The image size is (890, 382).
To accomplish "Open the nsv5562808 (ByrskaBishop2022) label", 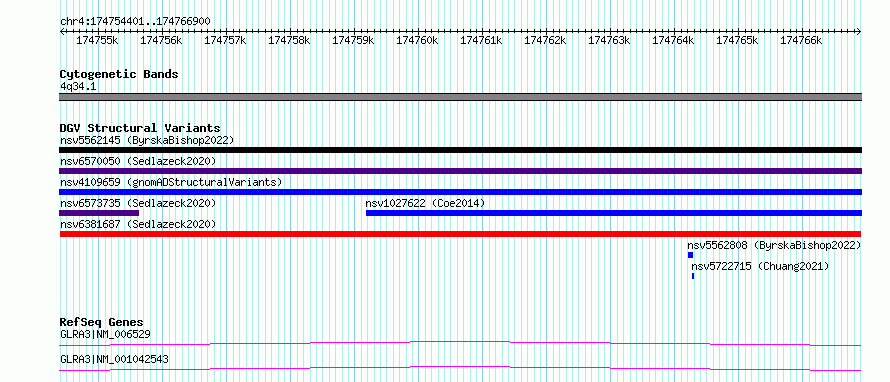I will 774,245.
